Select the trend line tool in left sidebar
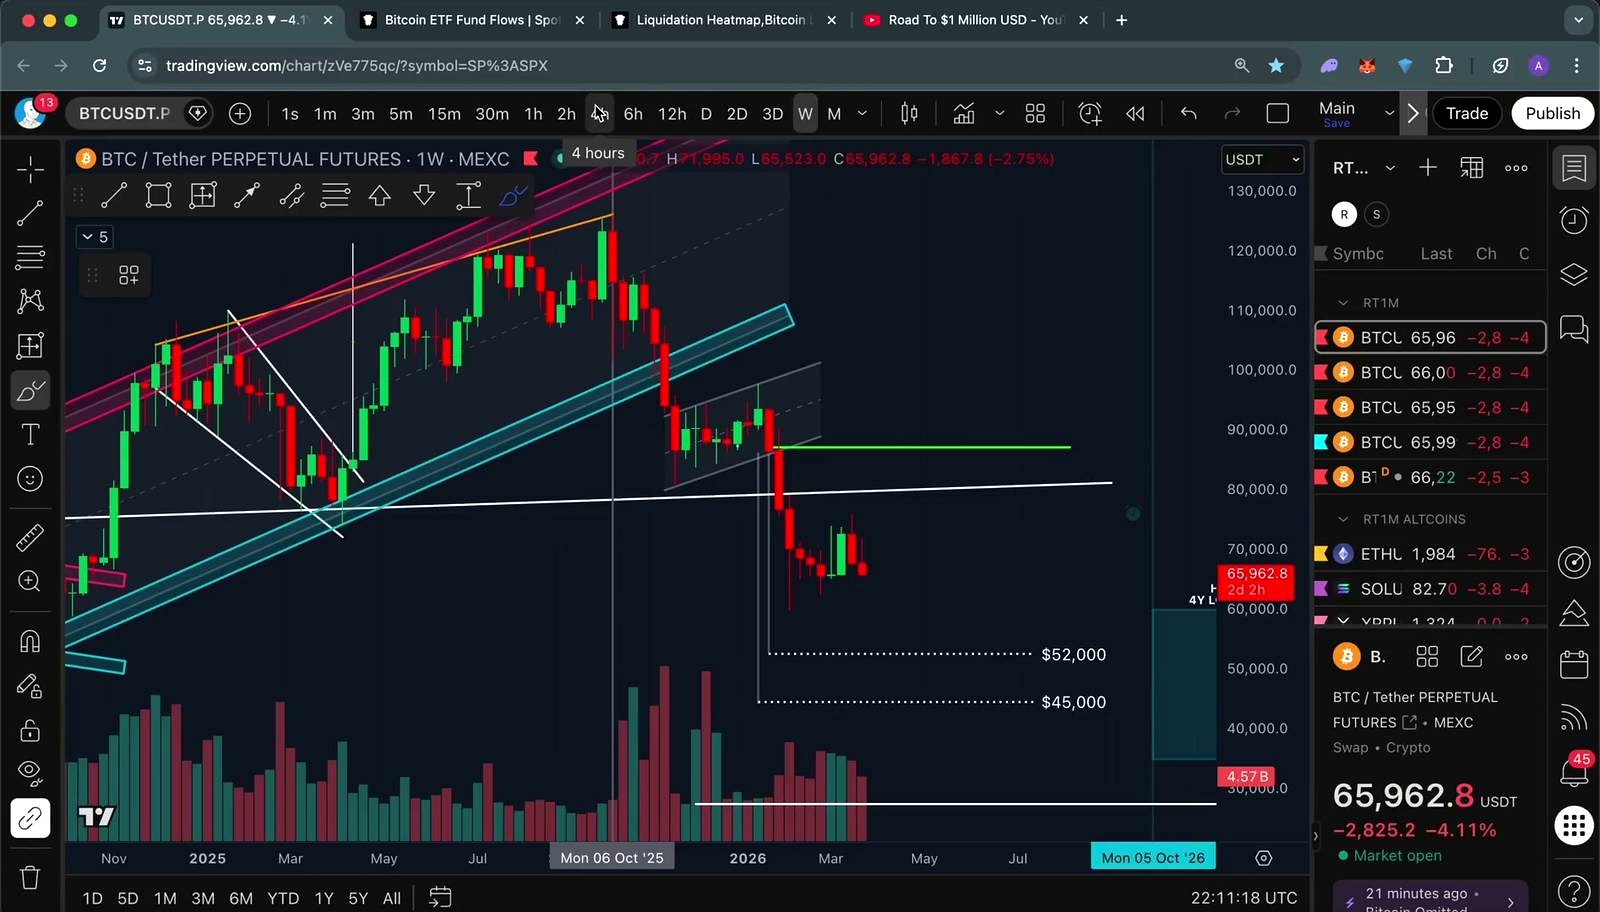 [30, 212]
